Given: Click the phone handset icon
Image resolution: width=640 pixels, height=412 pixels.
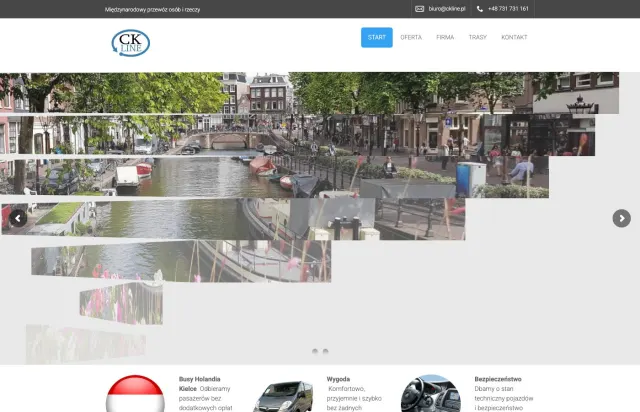Looking at the screenshot, I should (480, 9).
